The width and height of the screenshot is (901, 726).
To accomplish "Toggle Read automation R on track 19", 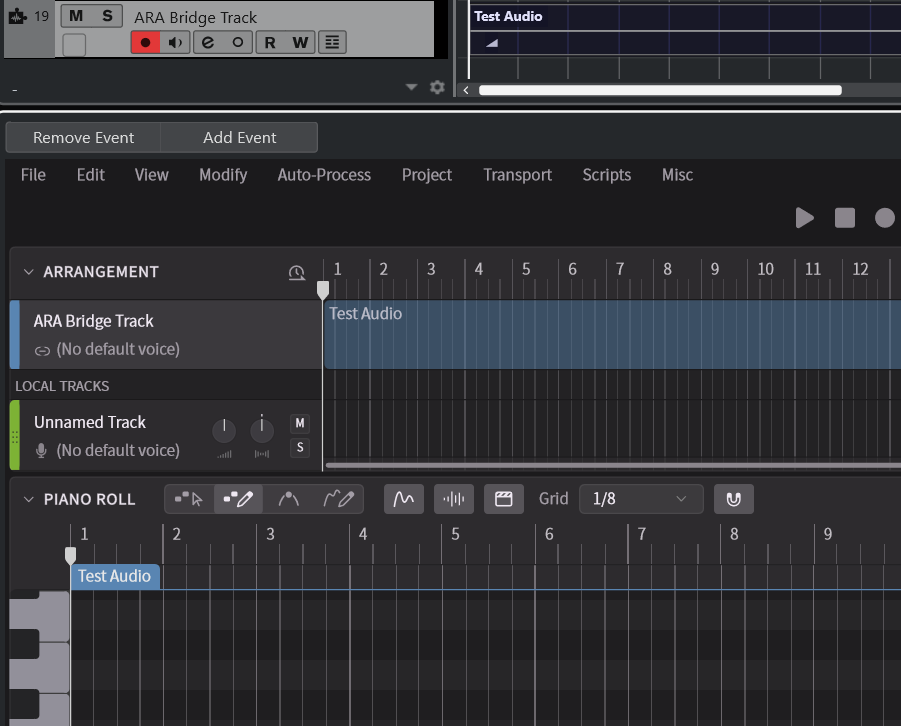I will [x=269, y=43].
